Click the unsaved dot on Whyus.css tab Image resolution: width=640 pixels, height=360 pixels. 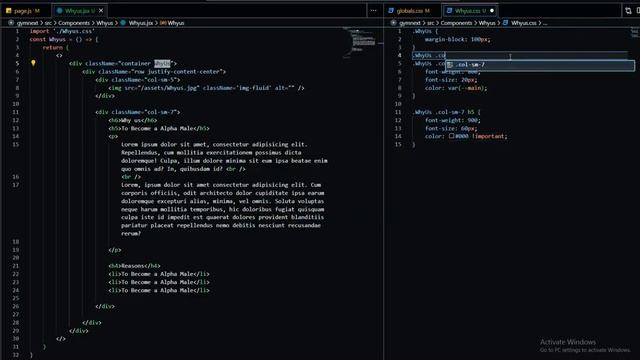pos(492,11)
